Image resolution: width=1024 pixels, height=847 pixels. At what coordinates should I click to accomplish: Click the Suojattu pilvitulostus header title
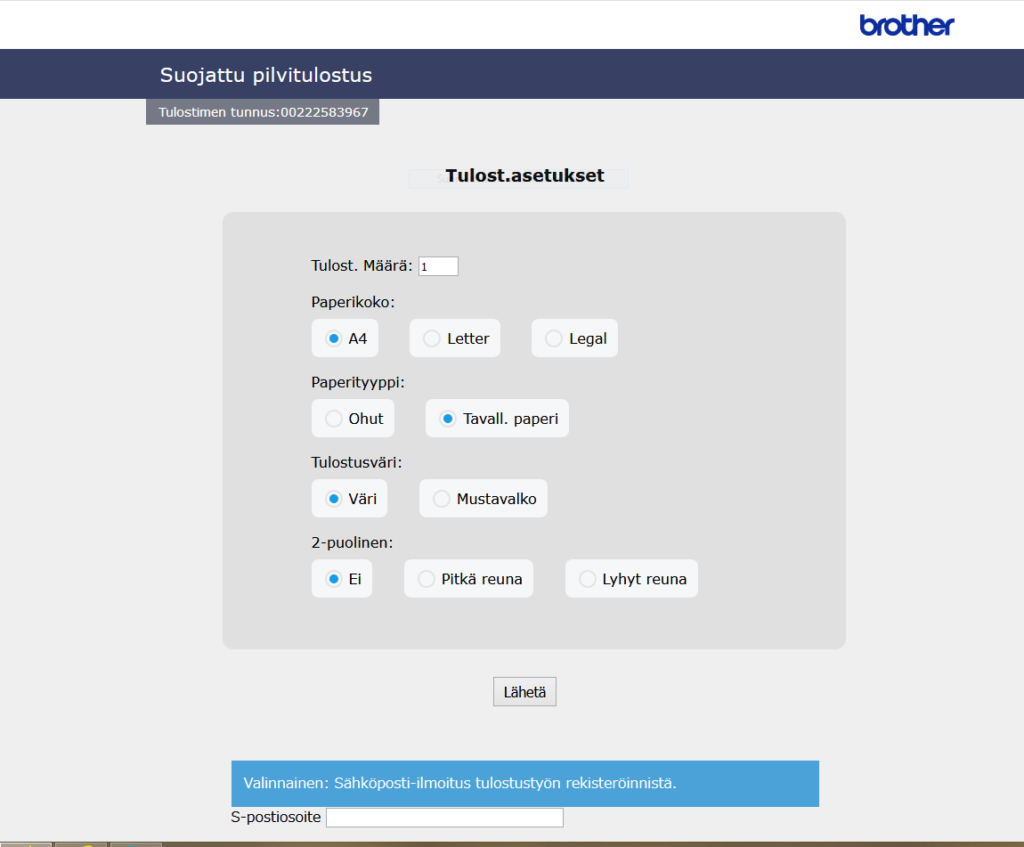tap(266, 75)
